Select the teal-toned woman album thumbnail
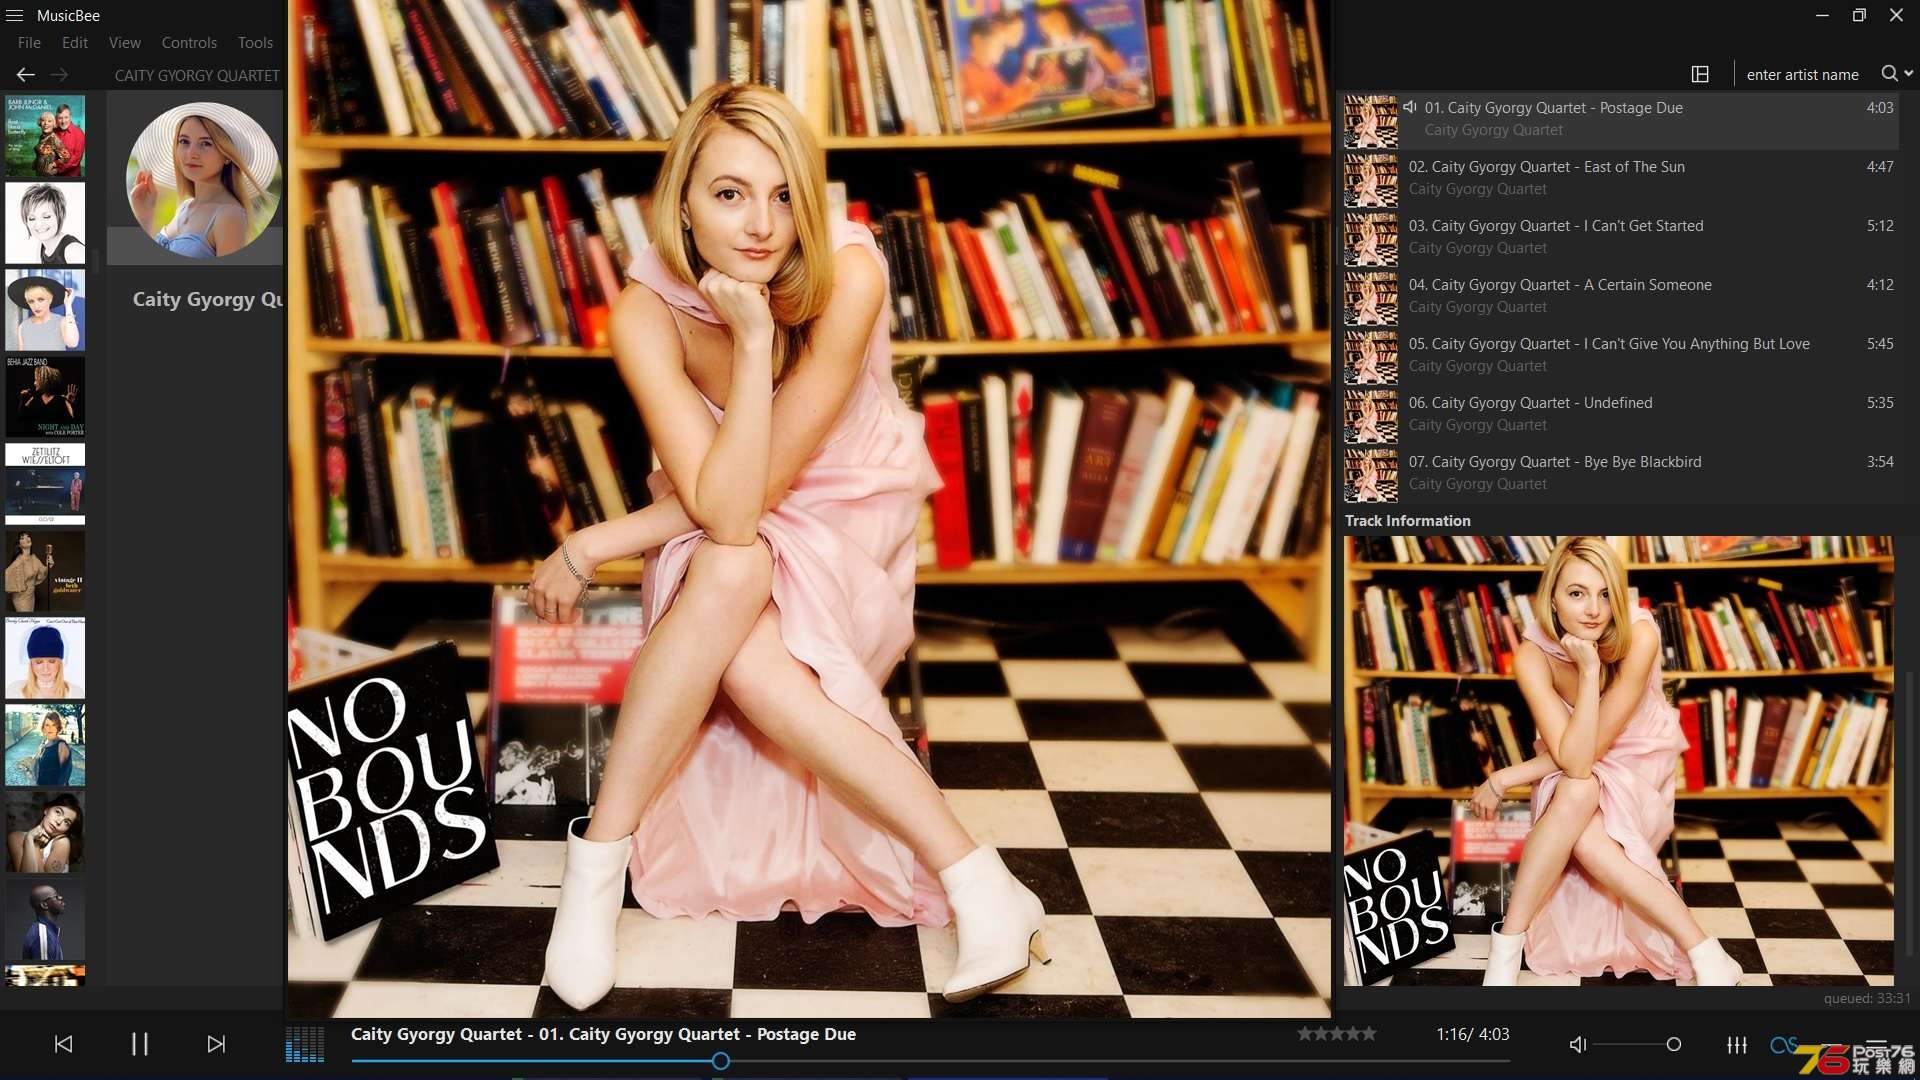This screenshot has height=1080, width=1920. [45, 745]
